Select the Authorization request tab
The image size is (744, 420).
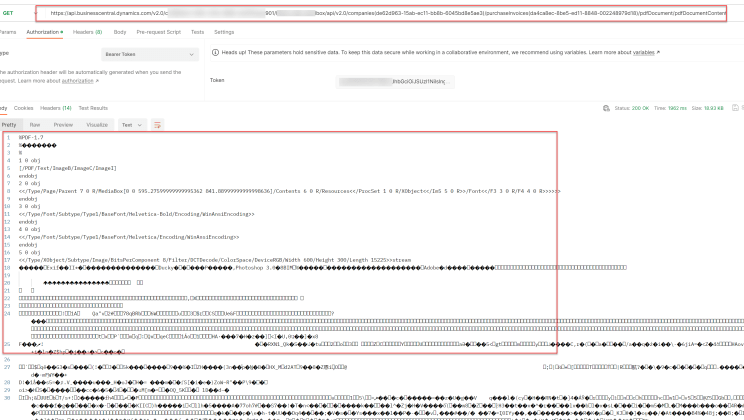tap(45, 32)
